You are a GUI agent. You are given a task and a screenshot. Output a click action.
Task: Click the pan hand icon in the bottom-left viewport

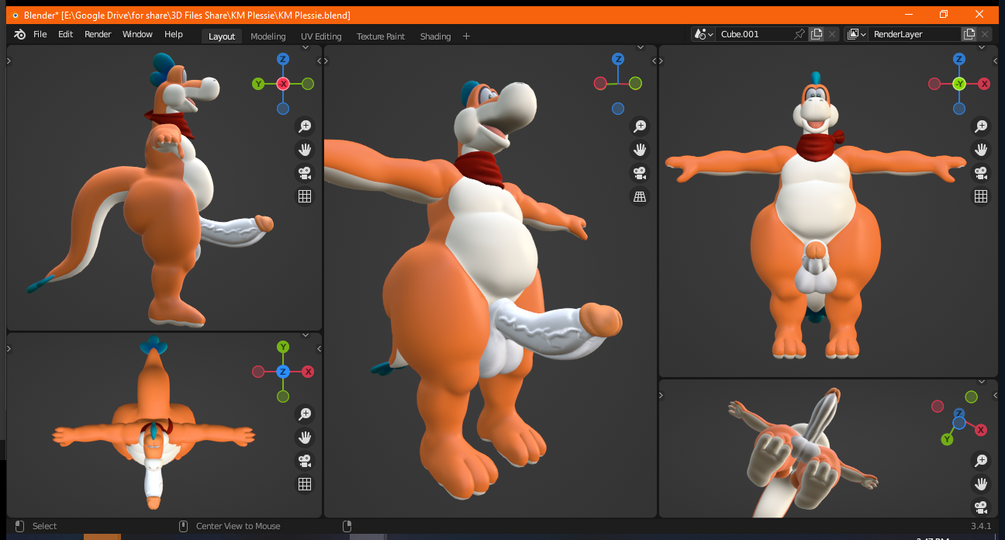click(x=304, y=438)
